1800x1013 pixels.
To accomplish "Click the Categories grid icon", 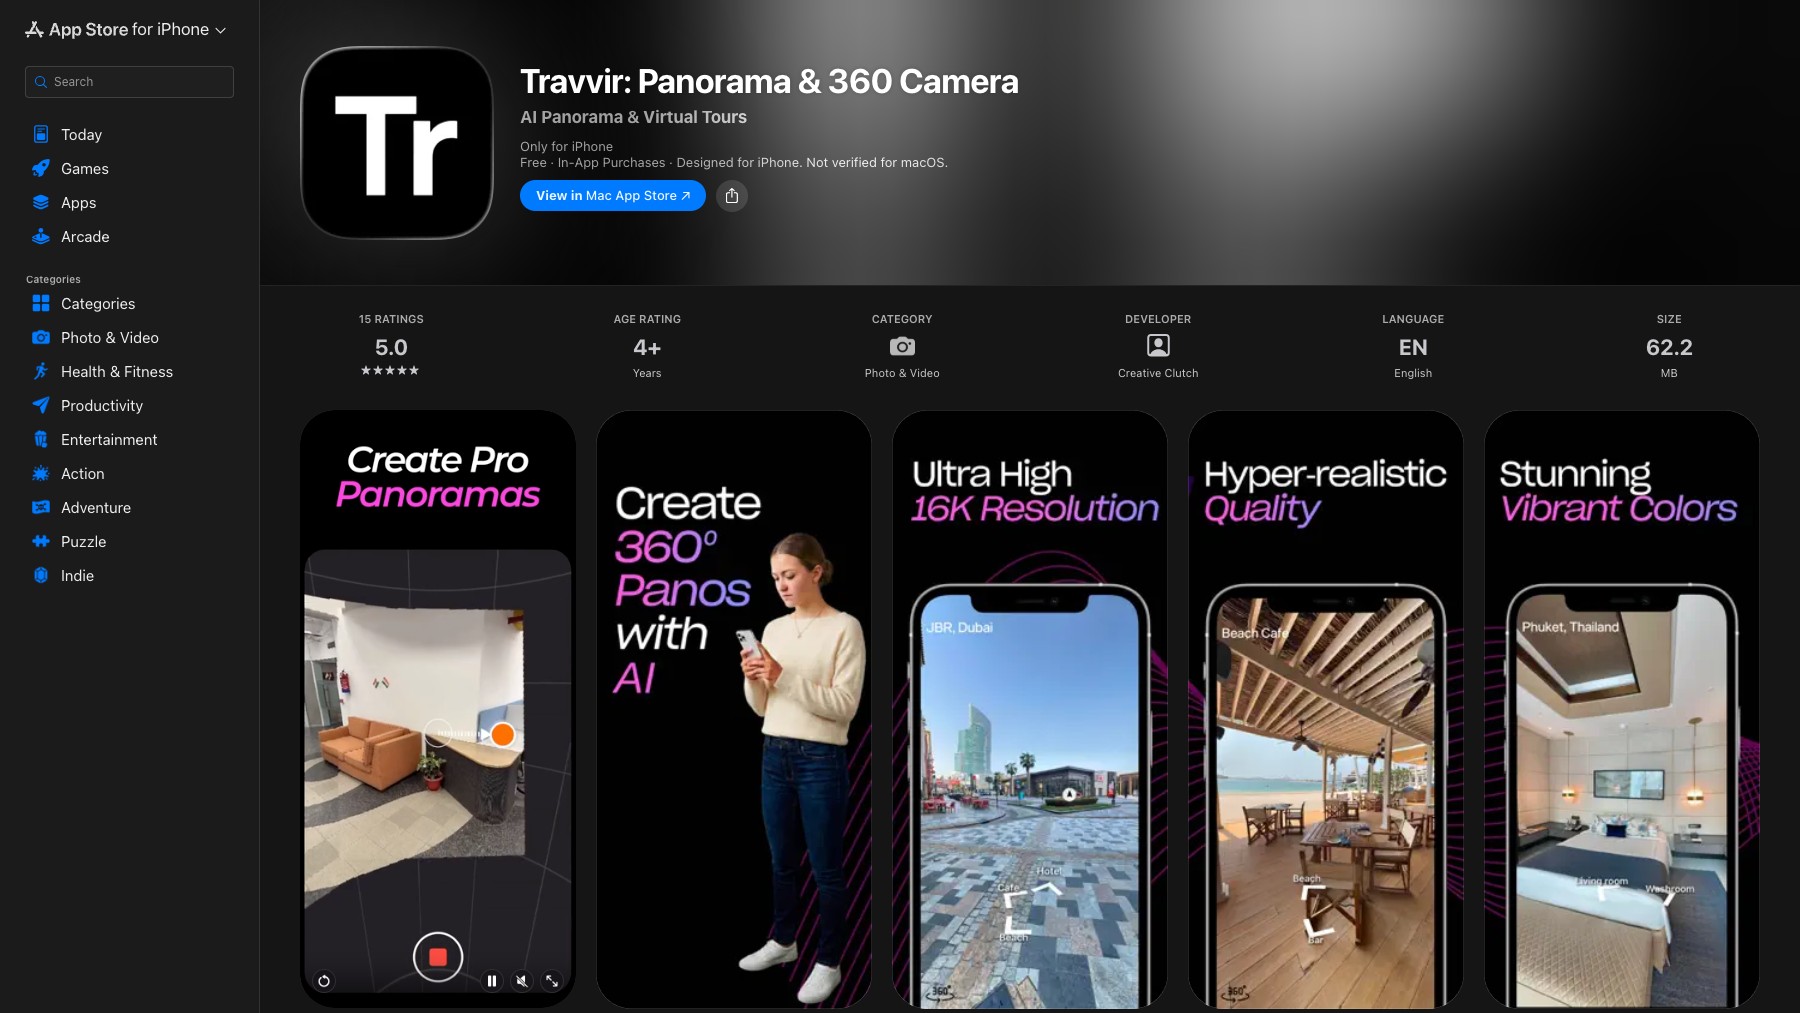I will pyautogui.click(x=41, y=303).
